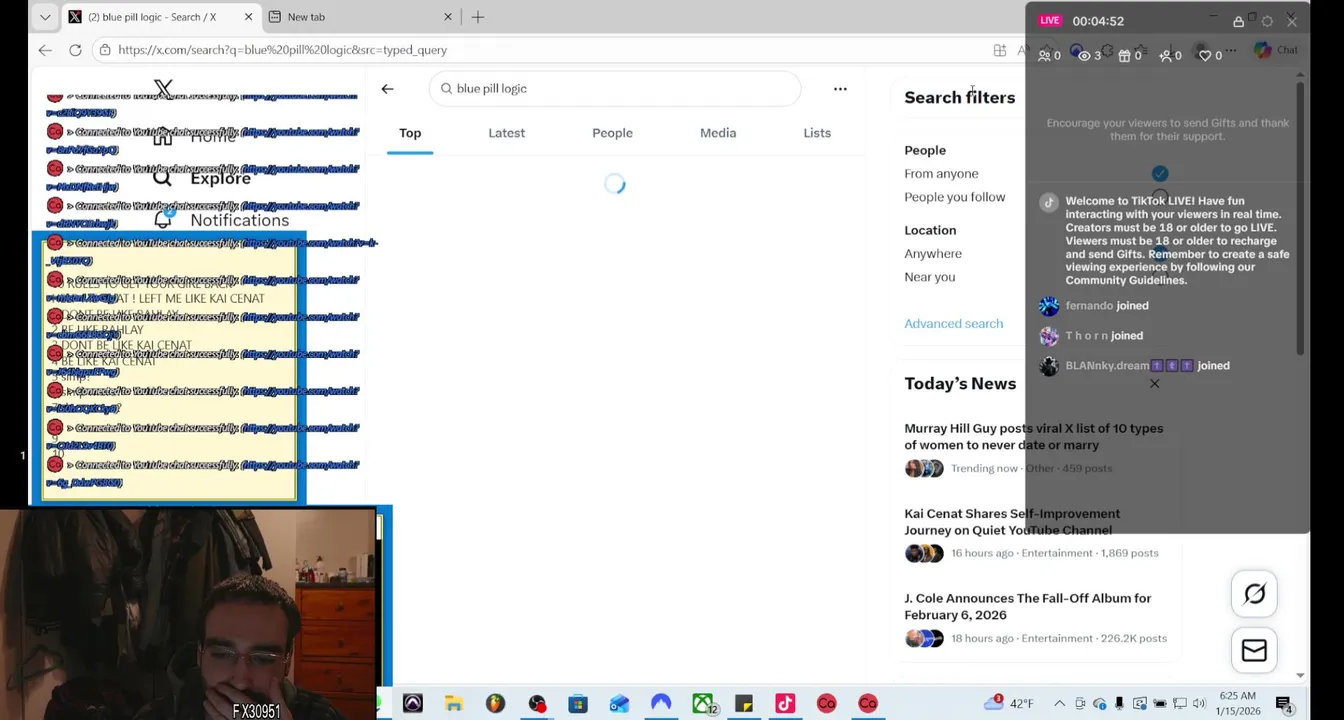Click the fernando joined chat entry
Screen dimensions: 1344x720
[x=1095, y=306]
